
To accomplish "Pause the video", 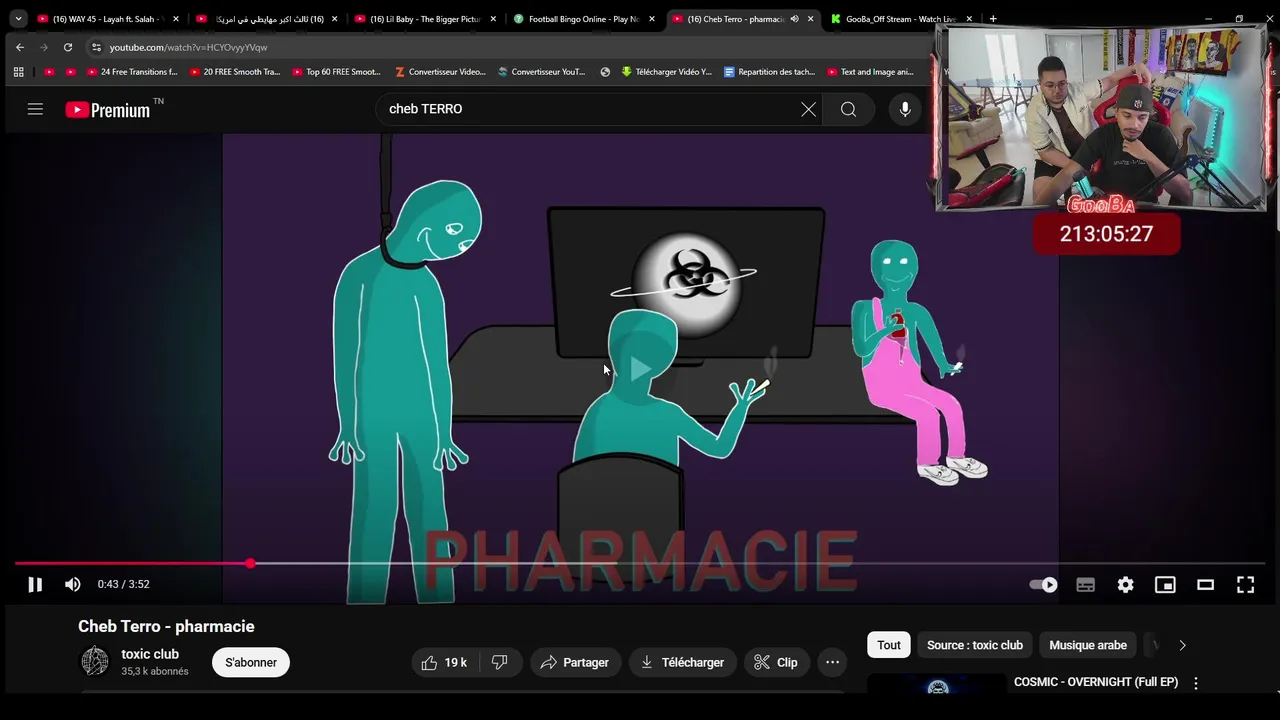I will [x=35, y=585].
